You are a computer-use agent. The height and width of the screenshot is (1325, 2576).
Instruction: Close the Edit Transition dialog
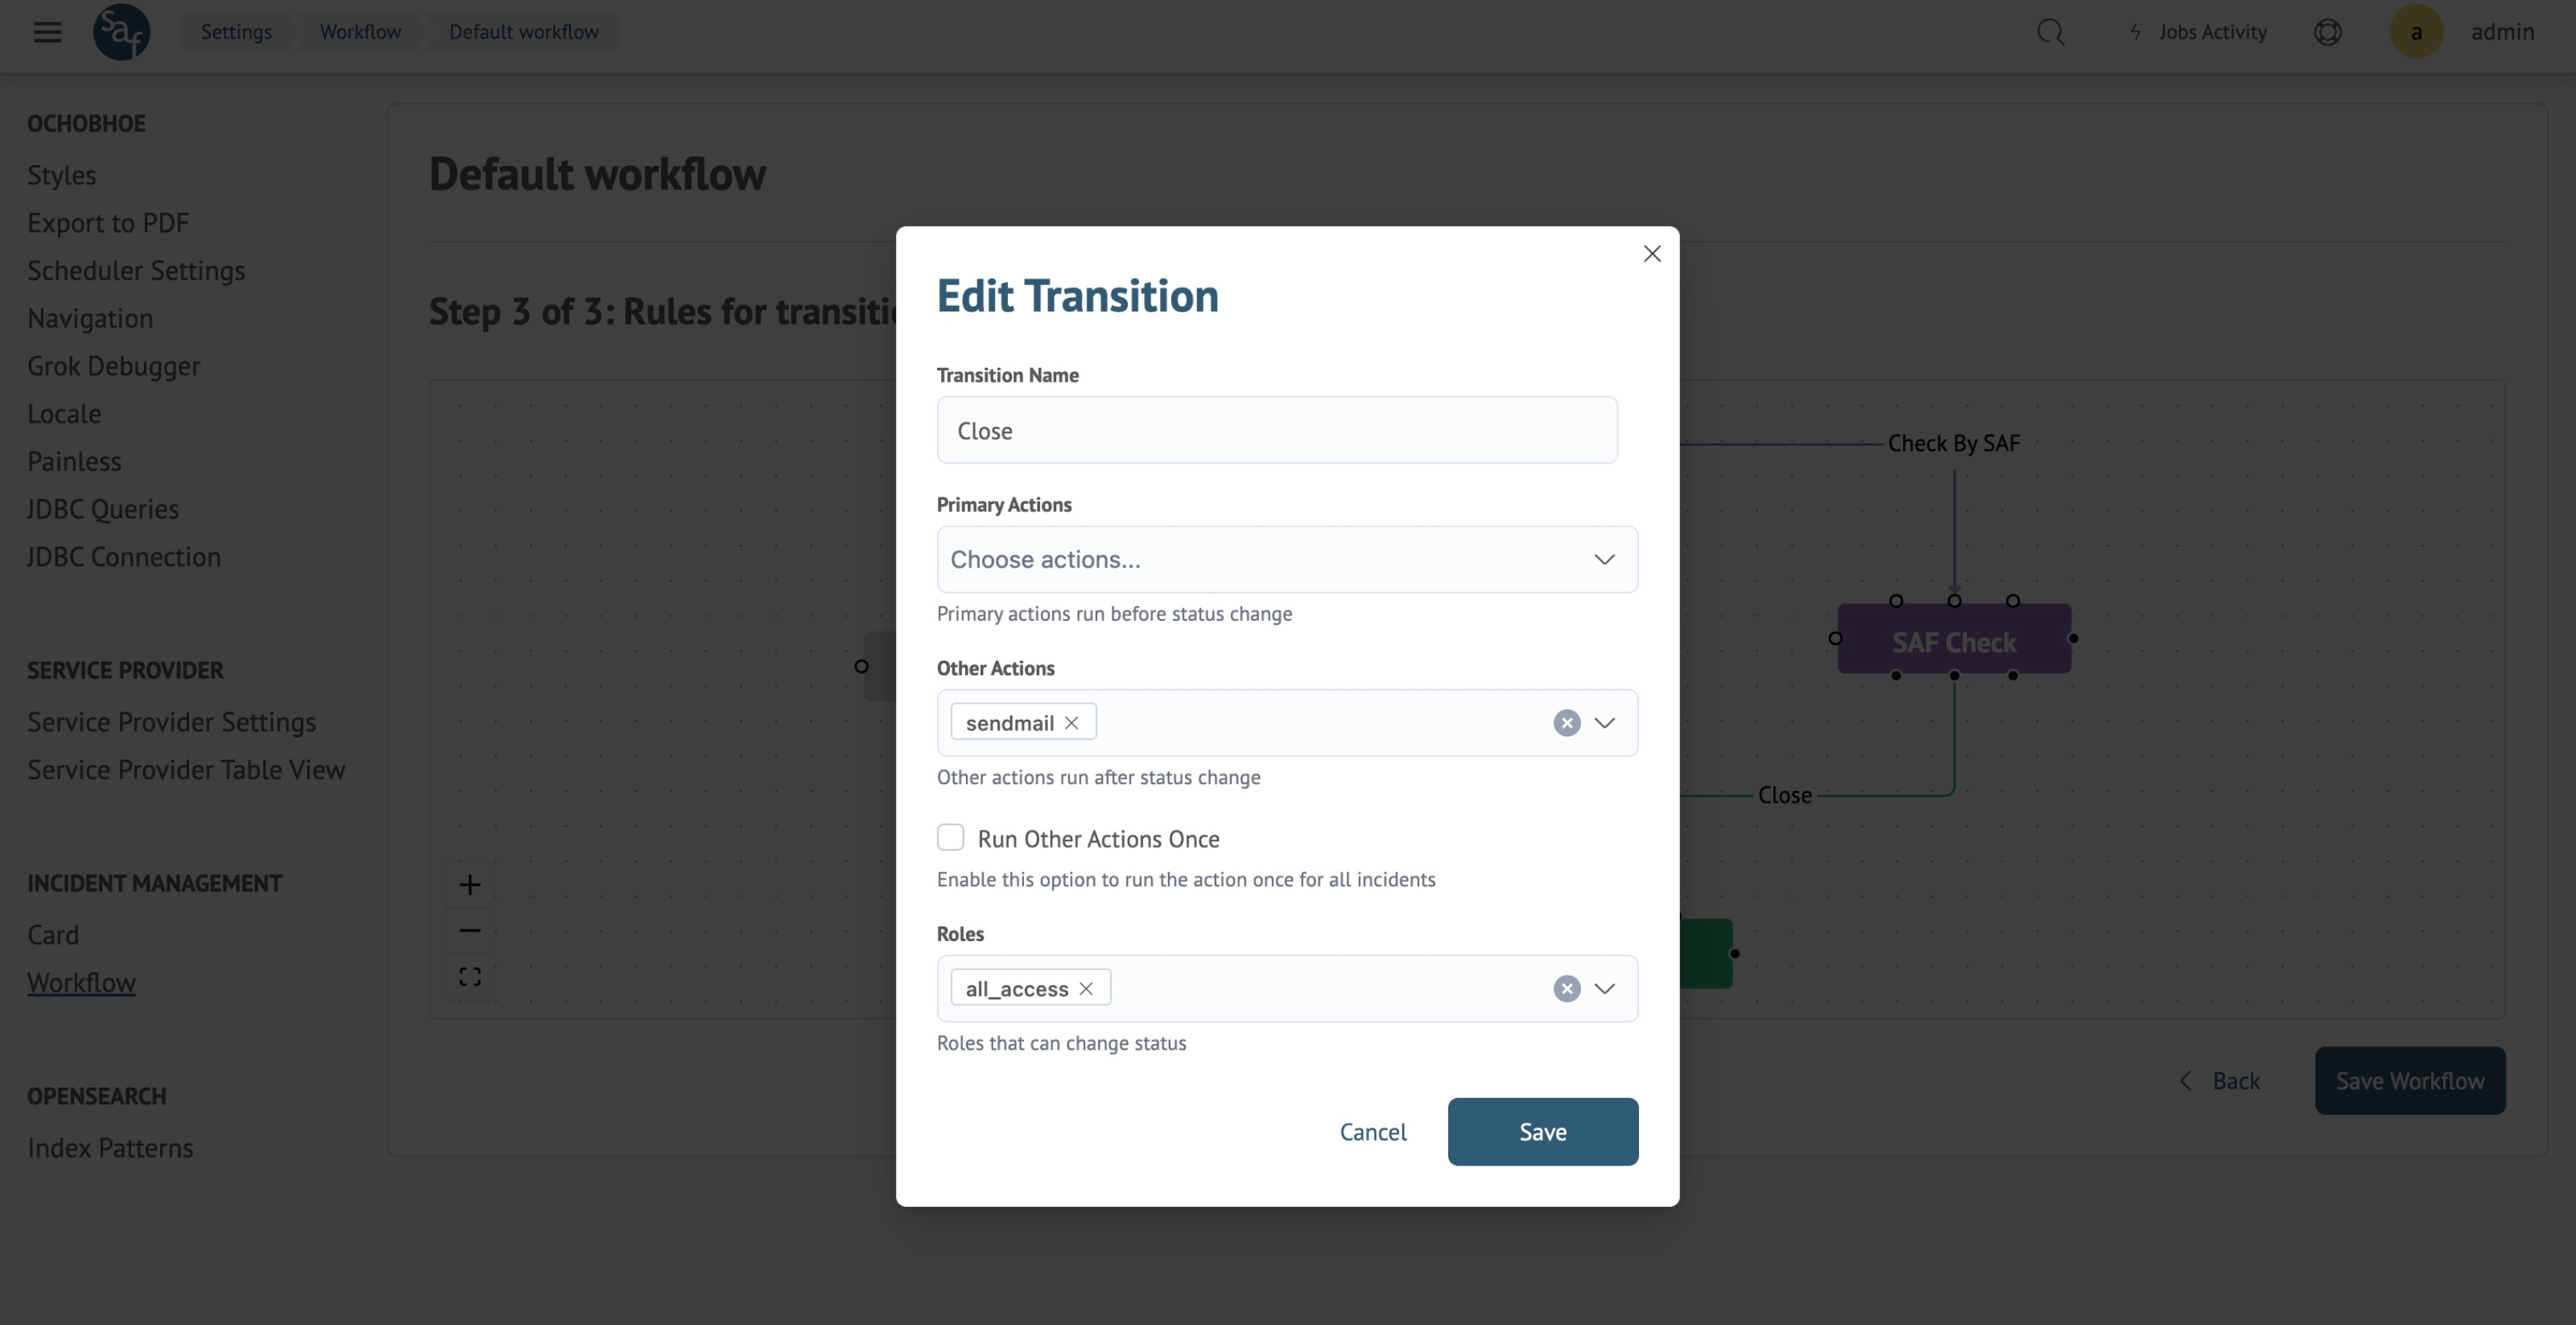click(x=1652, y=254)
